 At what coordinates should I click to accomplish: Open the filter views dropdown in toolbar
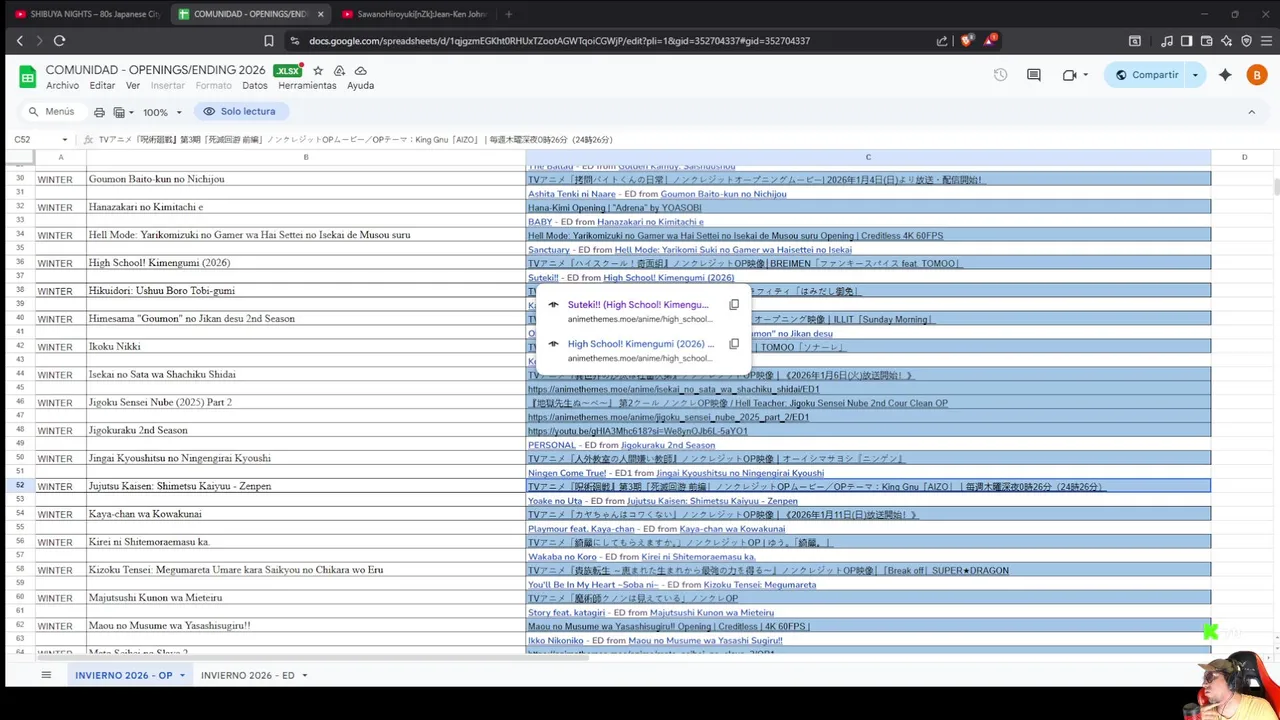tap(124, 112)
